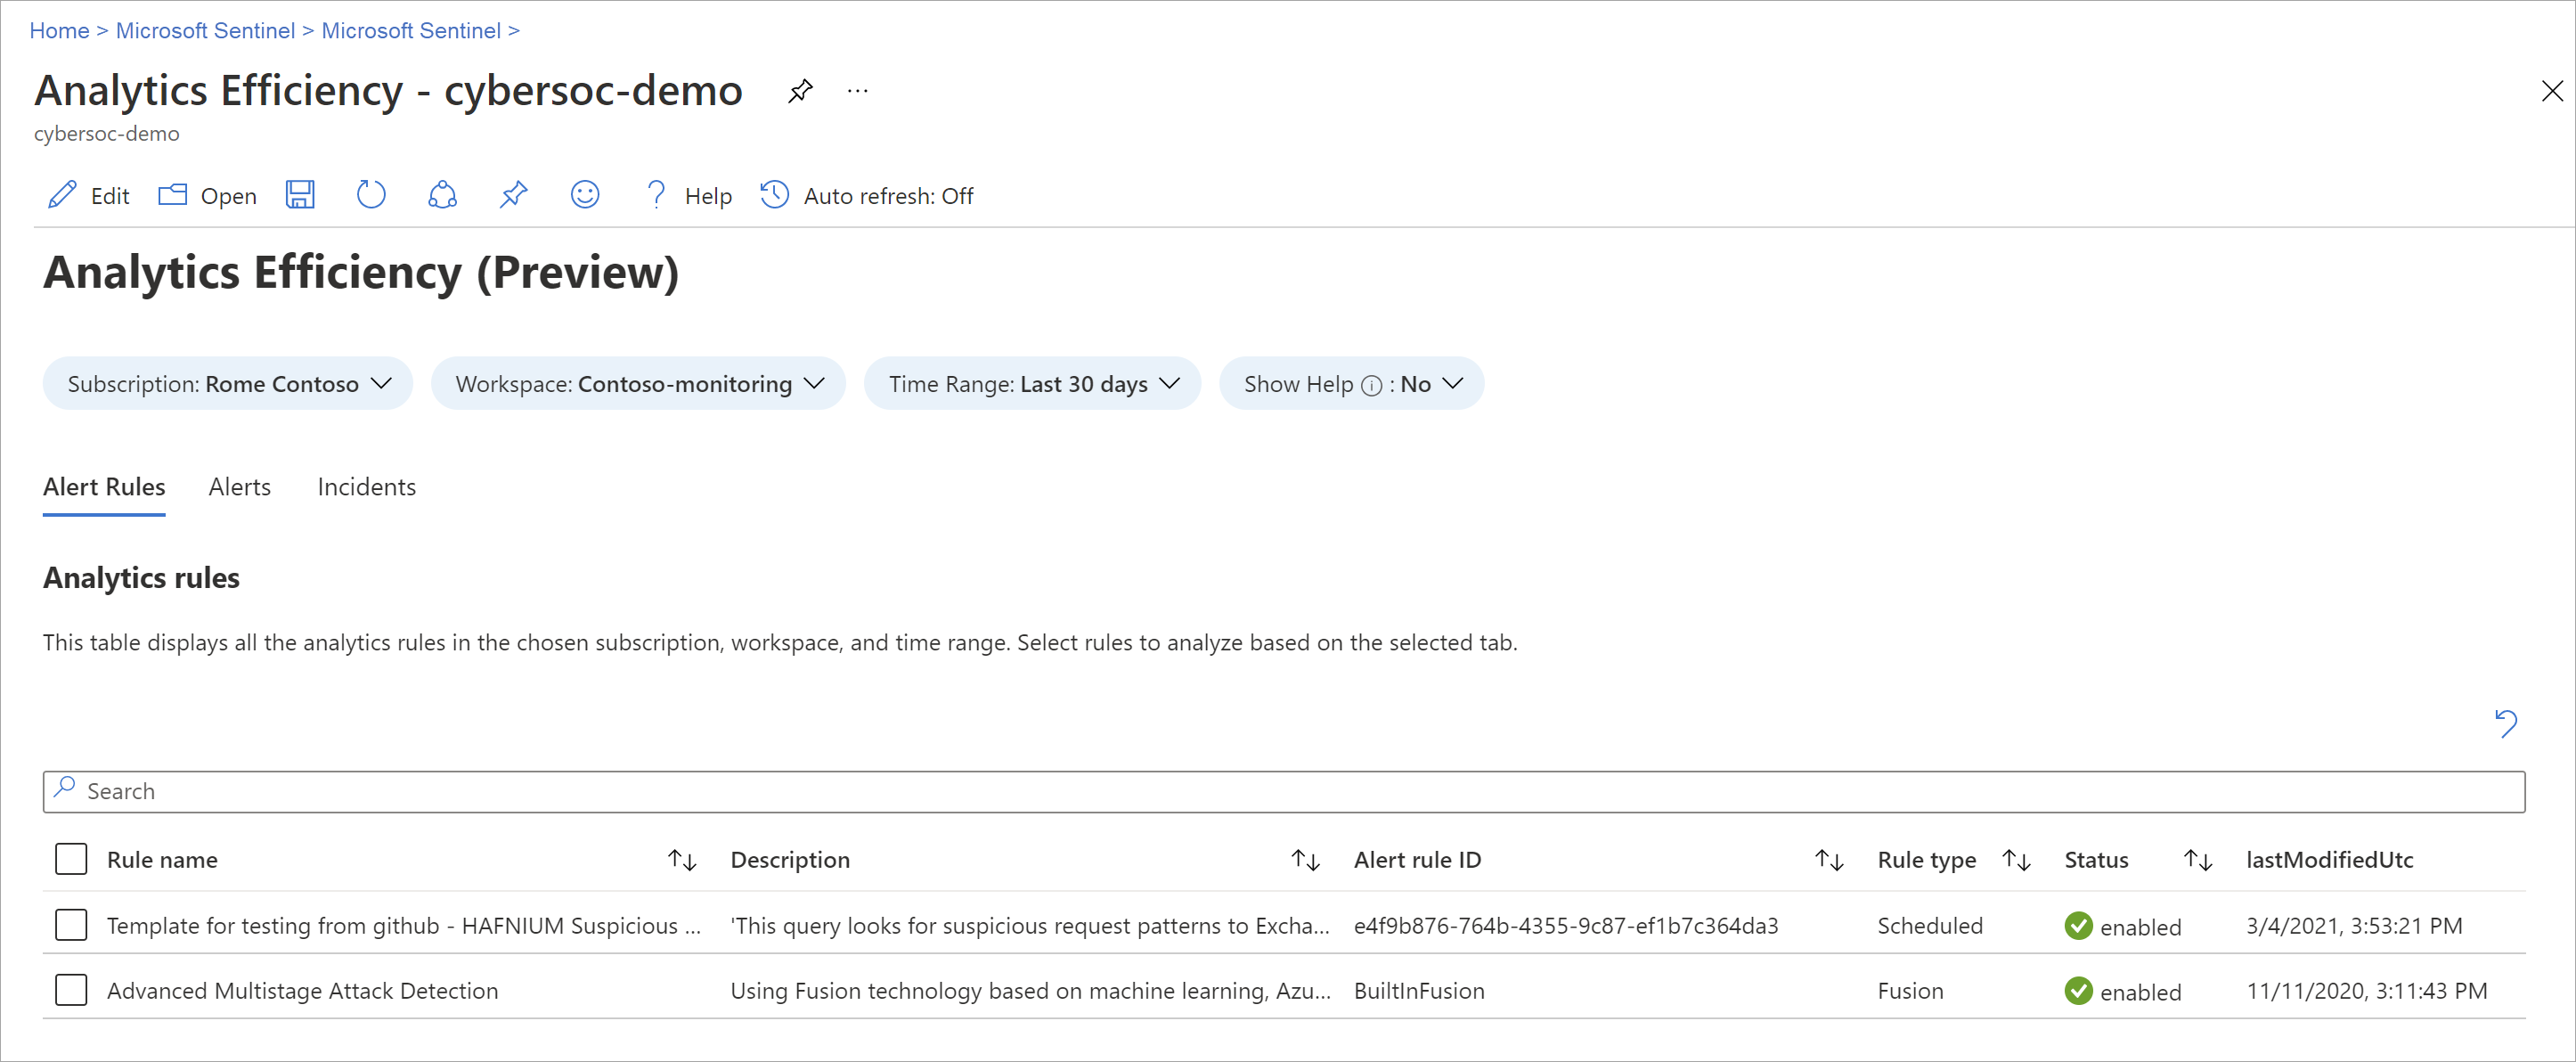Click Auto refresh: Off button

tap(866, 196)
